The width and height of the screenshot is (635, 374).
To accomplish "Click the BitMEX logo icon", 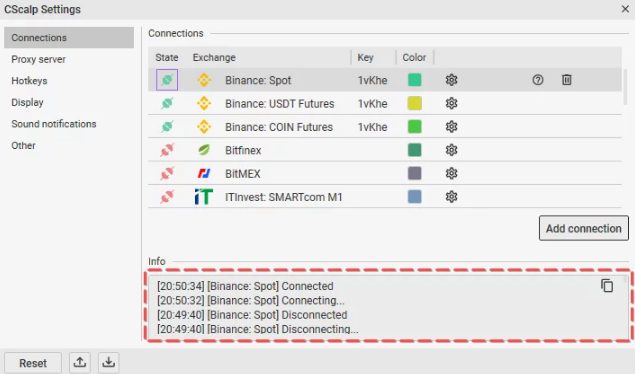I will point(204,174).
